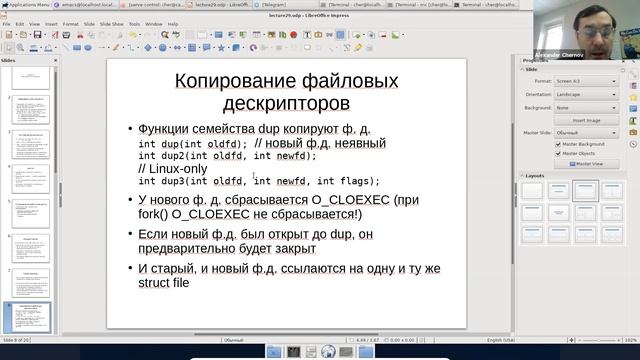Click the terminal icon in bottom dock
The height and width of the screenshot is (360, 640).
[293, 351]
